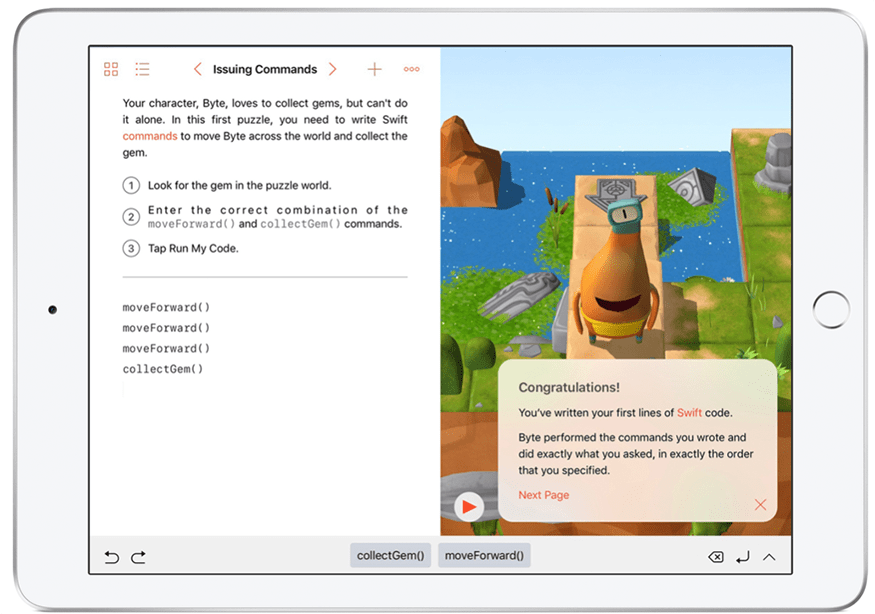The height and width of the screenshot is (614, 875).
Task: Tap the plus icon to add content
Action: 374,69
